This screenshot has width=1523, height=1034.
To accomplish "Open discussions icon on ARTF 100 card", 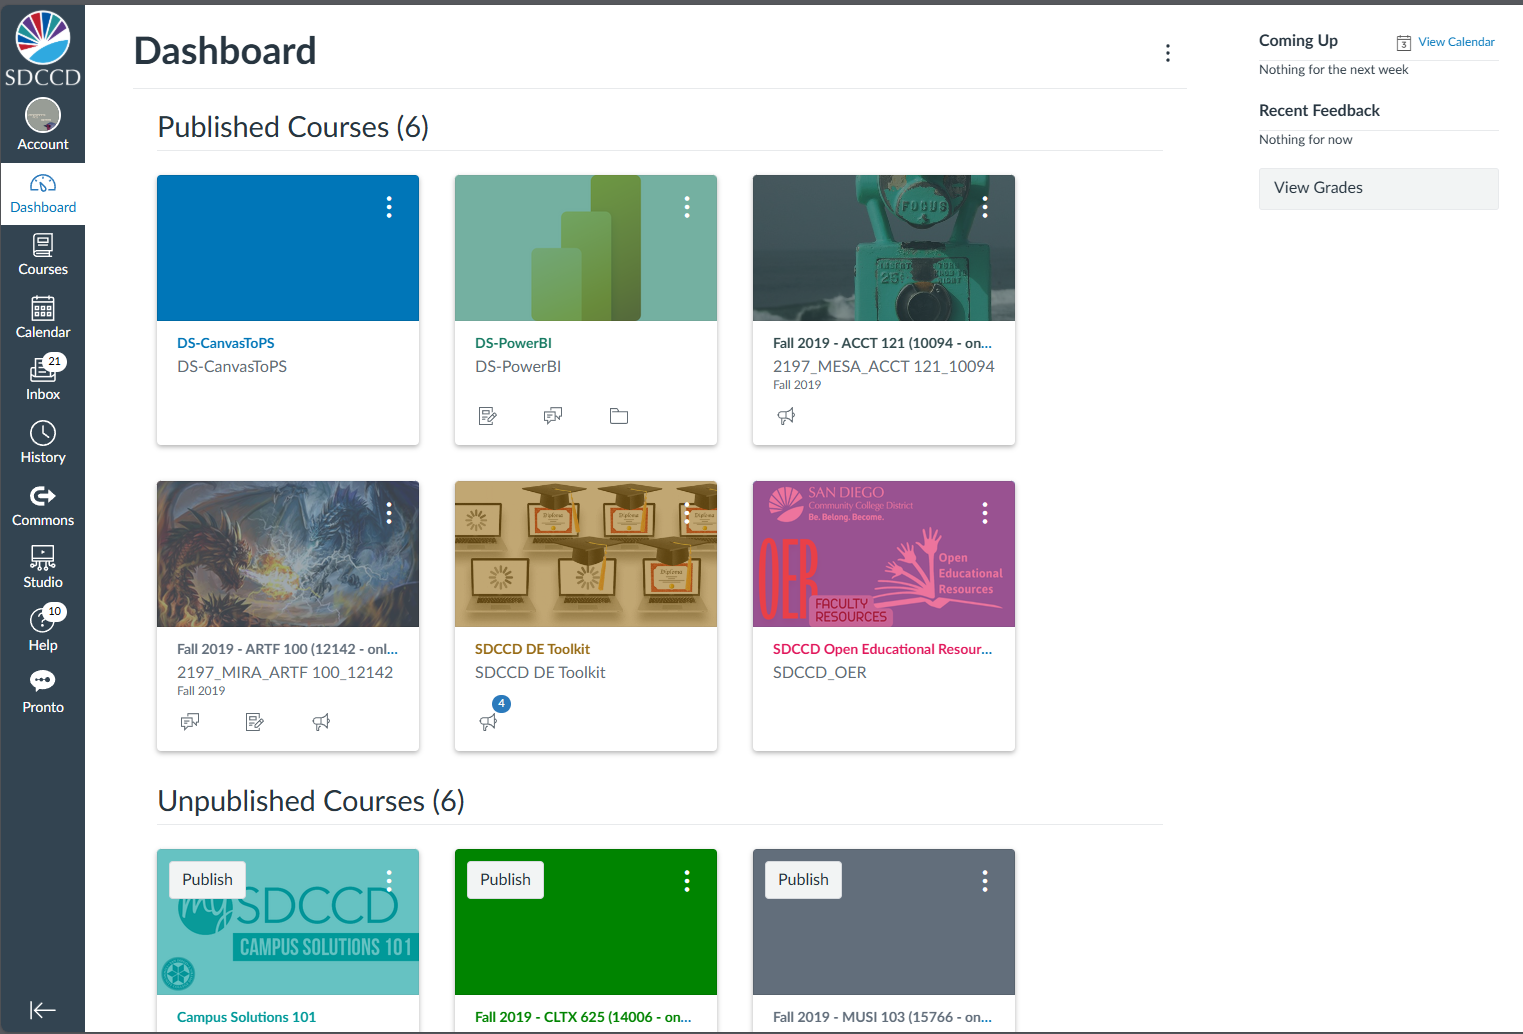I will 190,722.
